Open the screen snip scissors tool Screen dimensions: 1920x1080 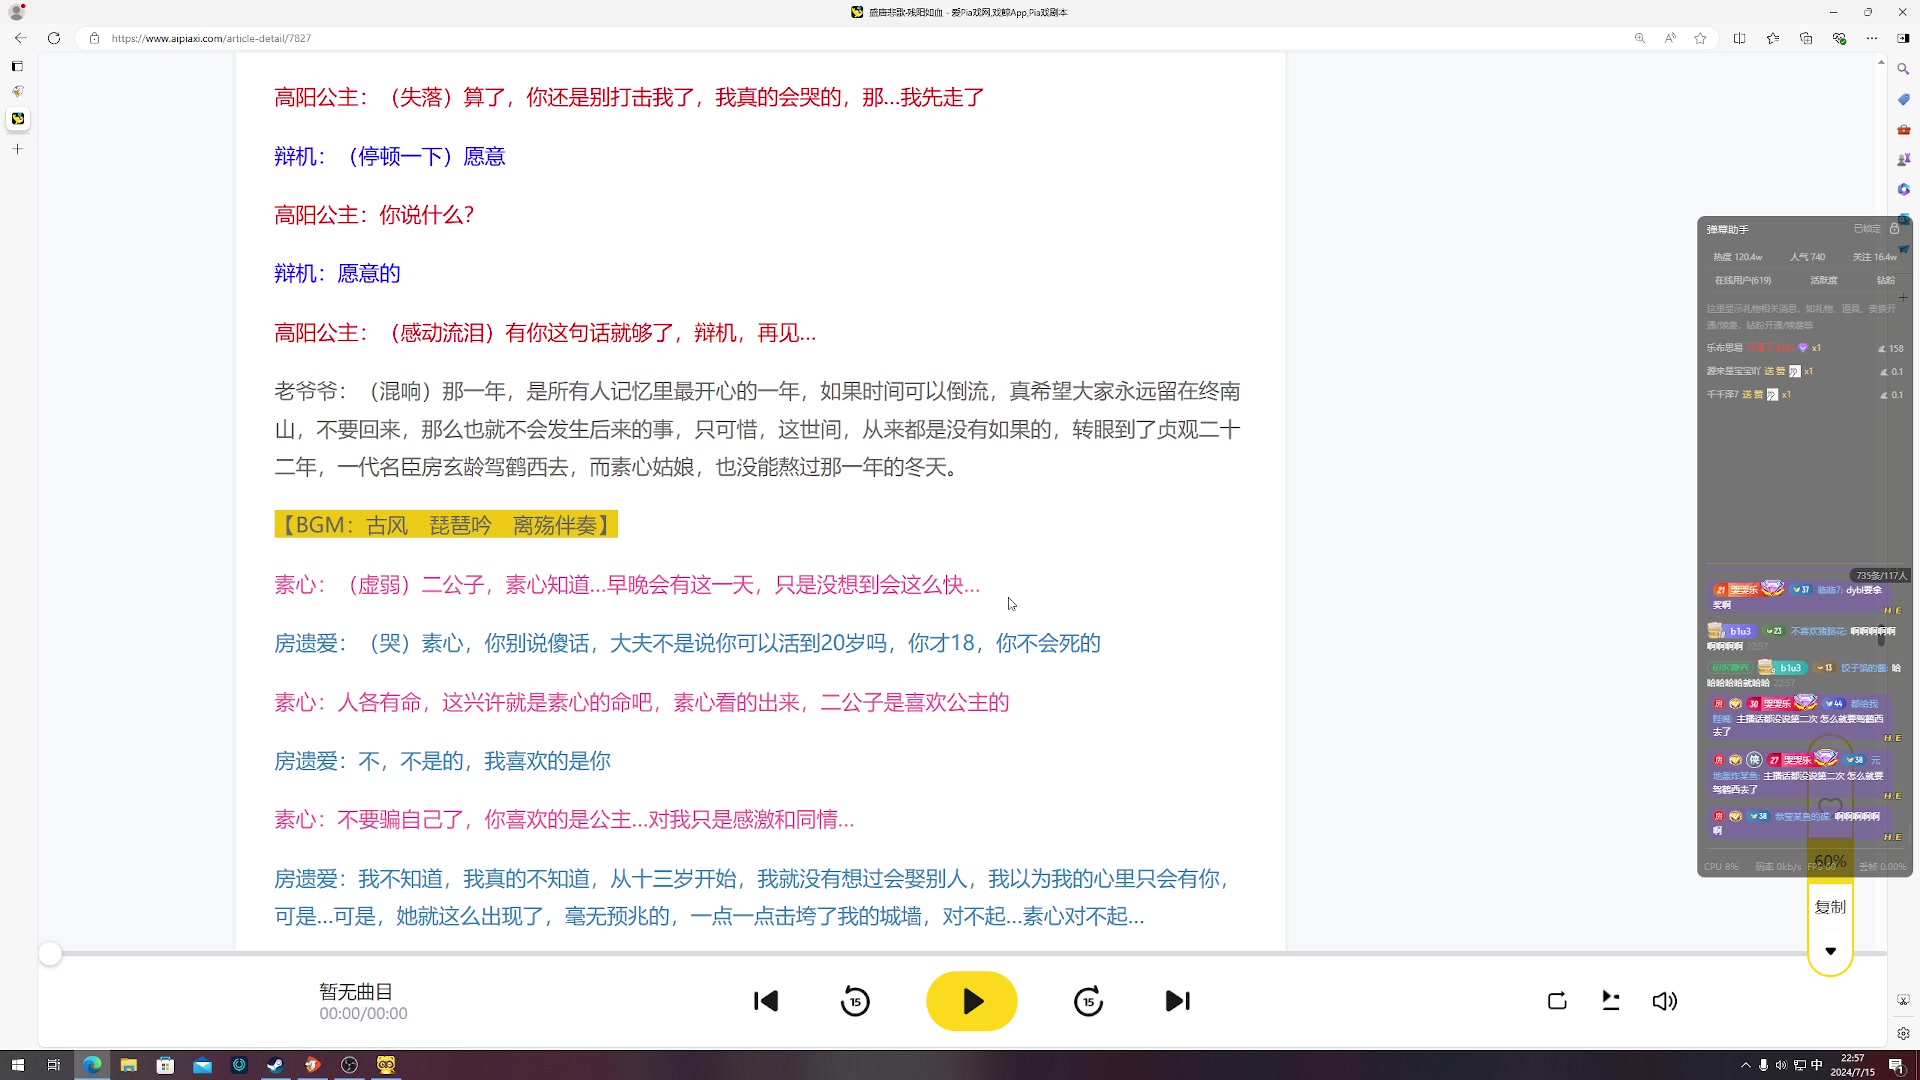tap(1904, 999)
